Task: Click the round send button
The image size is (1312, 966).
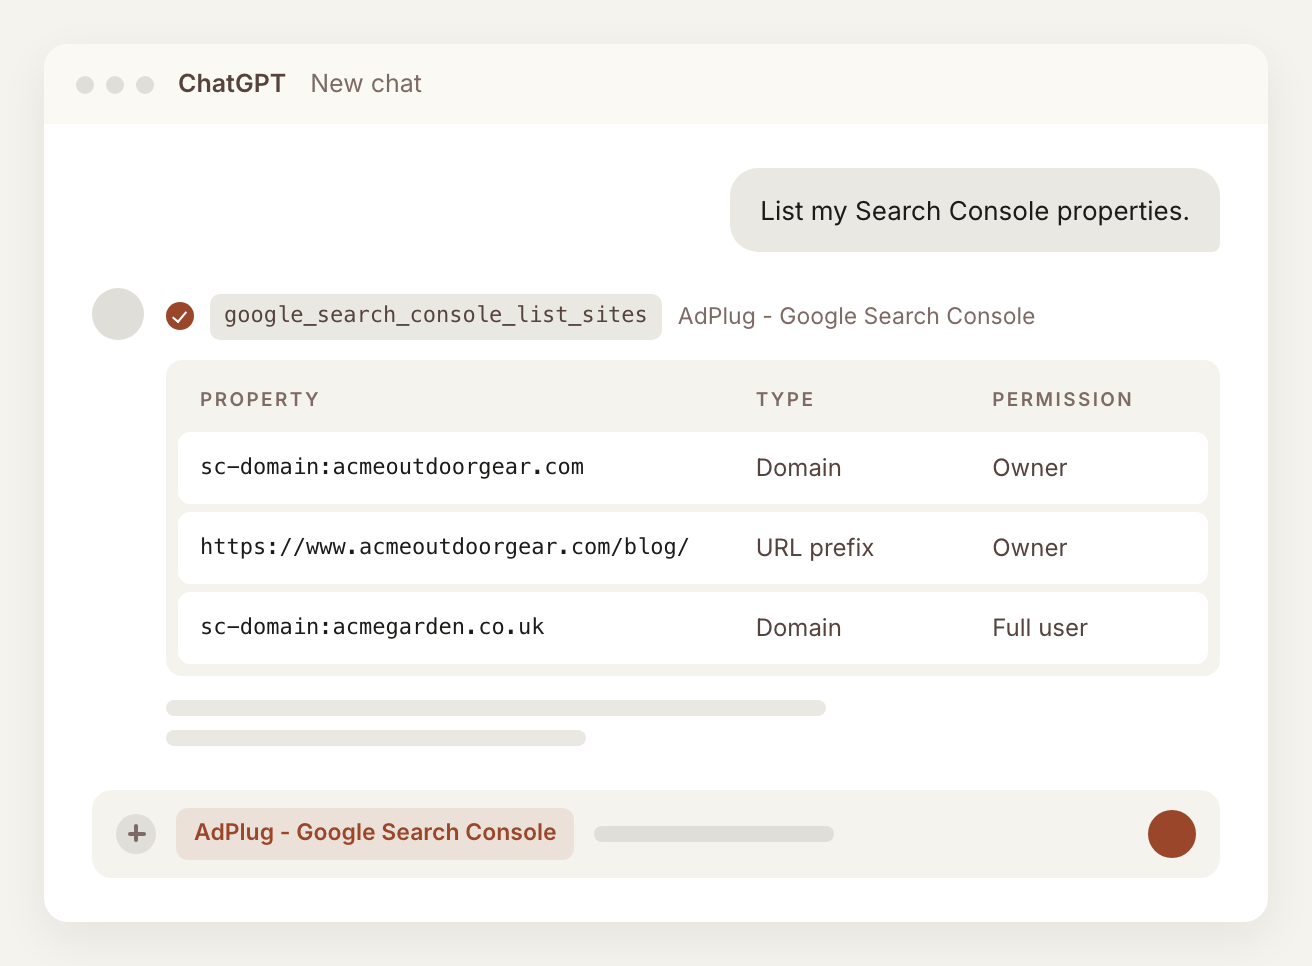Action: pos(1172,834)
